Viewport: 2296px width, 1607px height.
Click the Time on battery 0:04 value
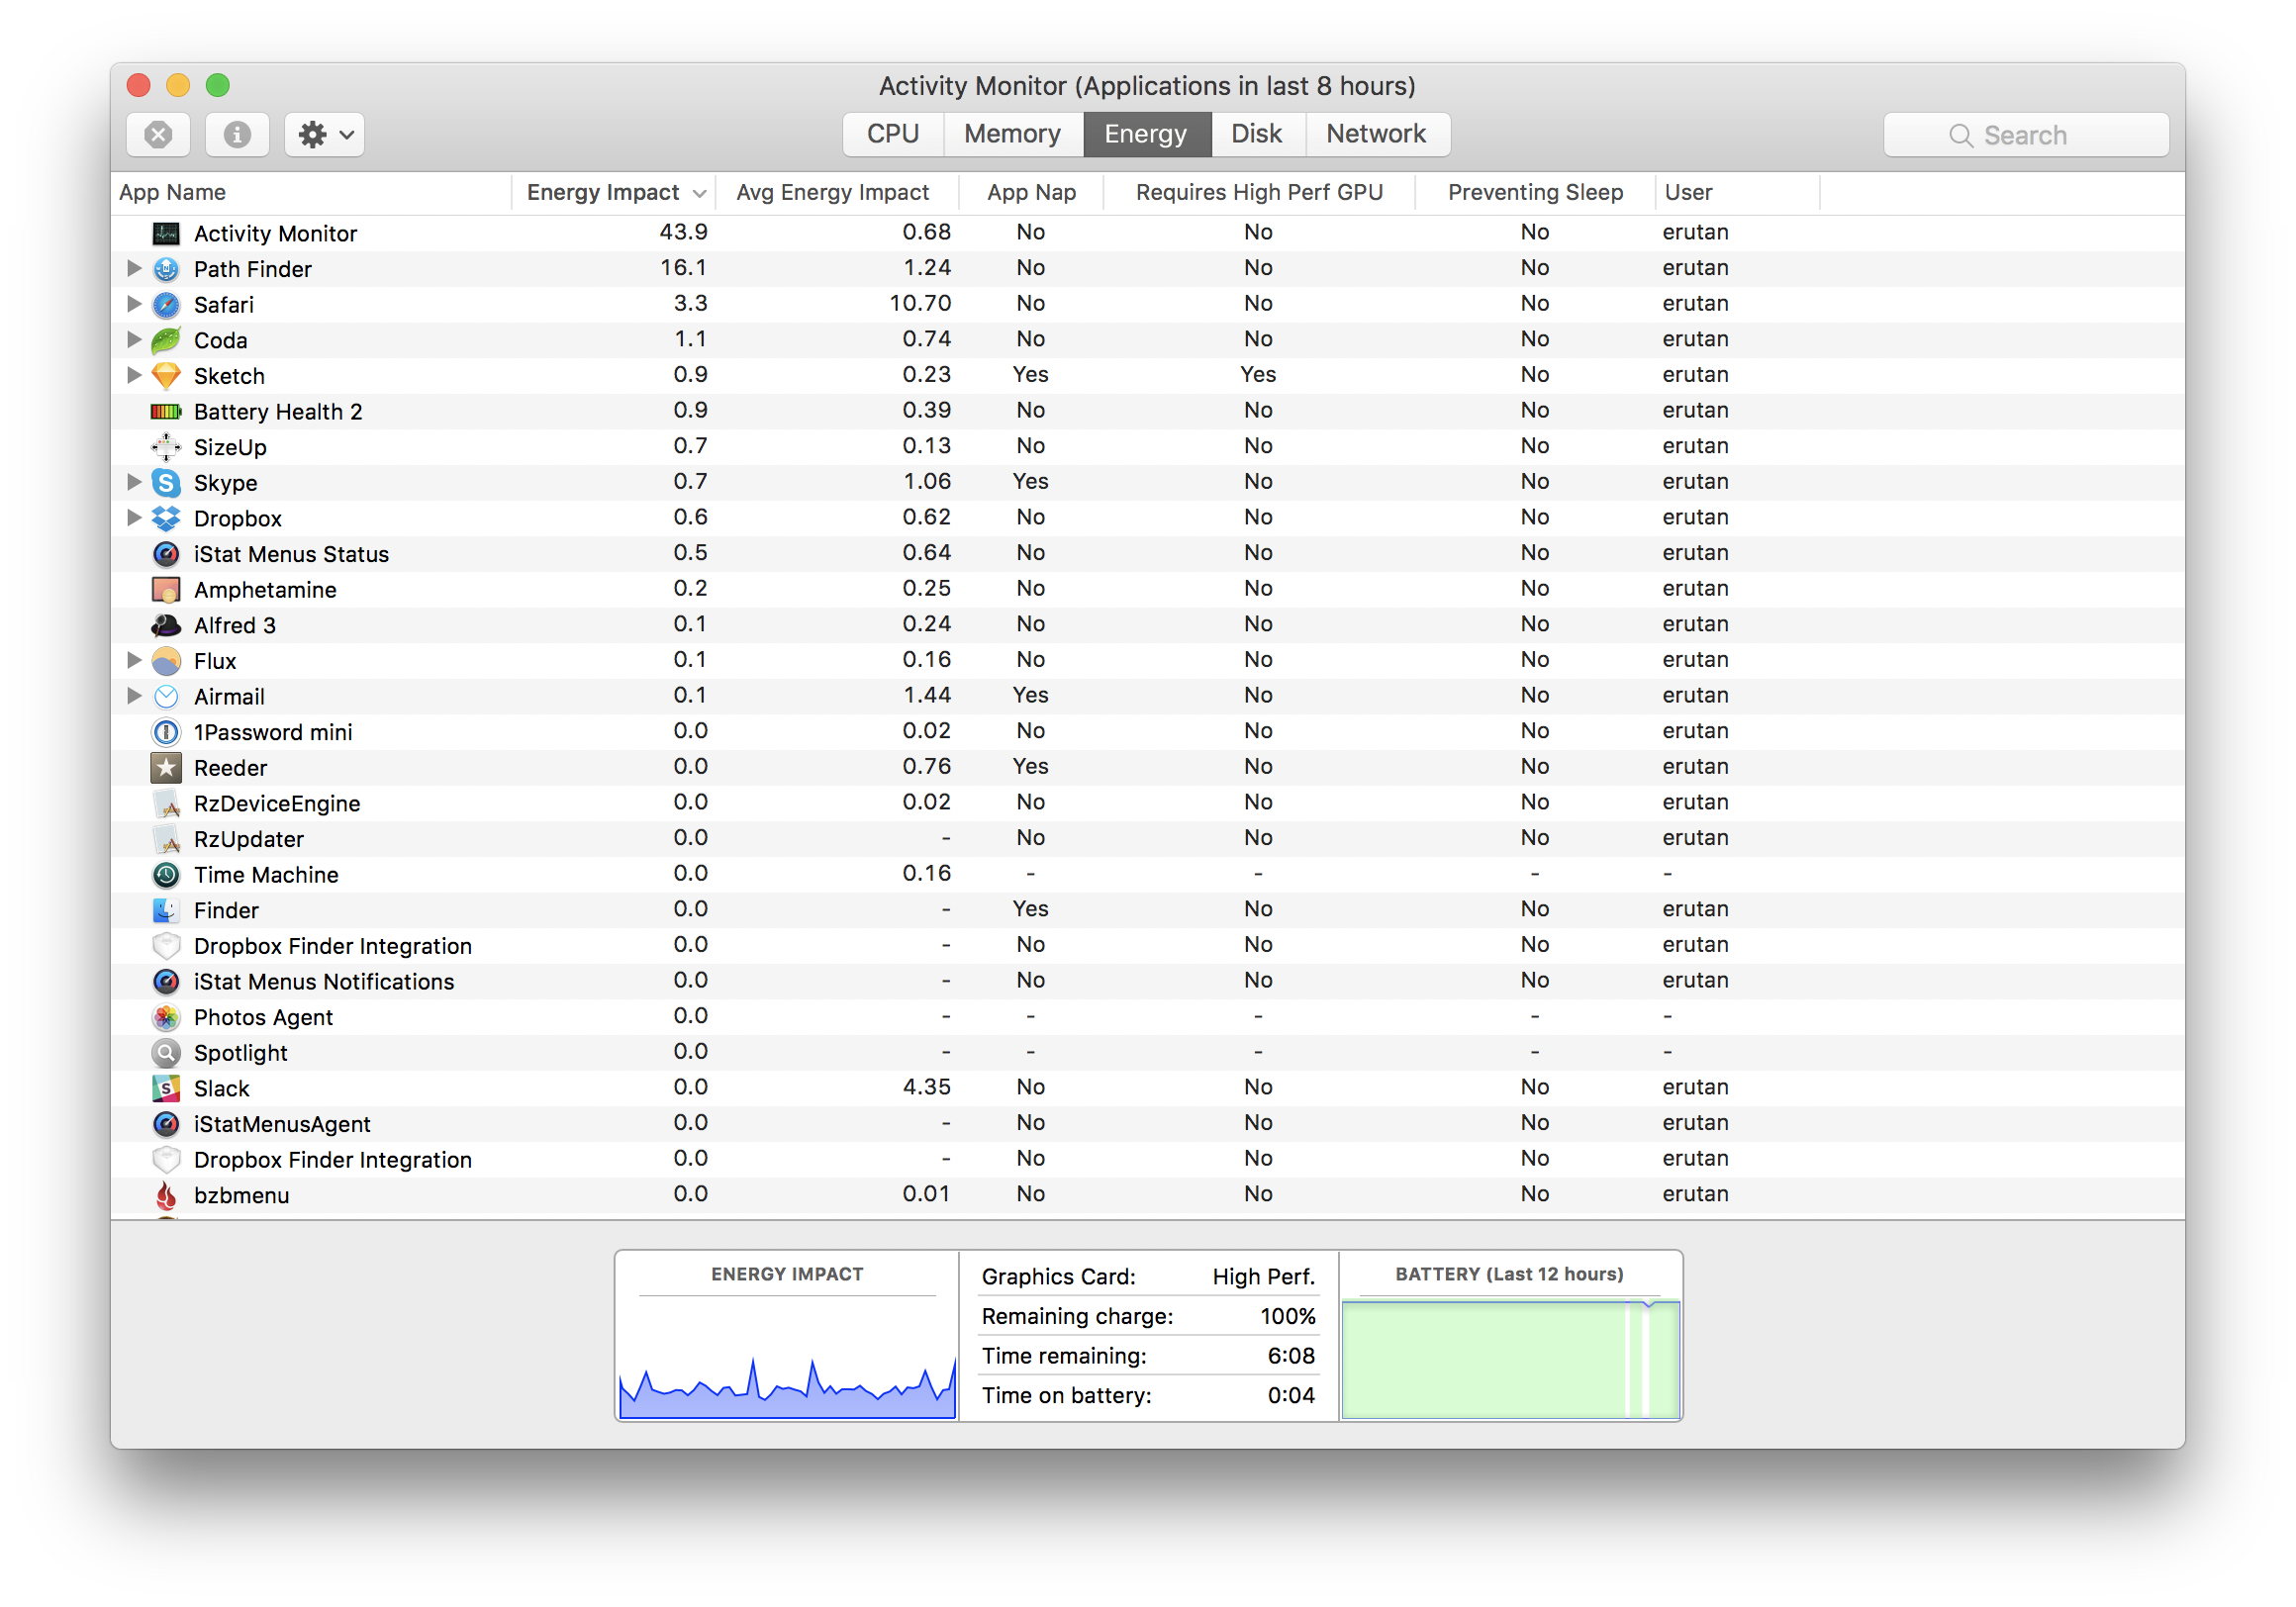(x=1291, y=1395)
